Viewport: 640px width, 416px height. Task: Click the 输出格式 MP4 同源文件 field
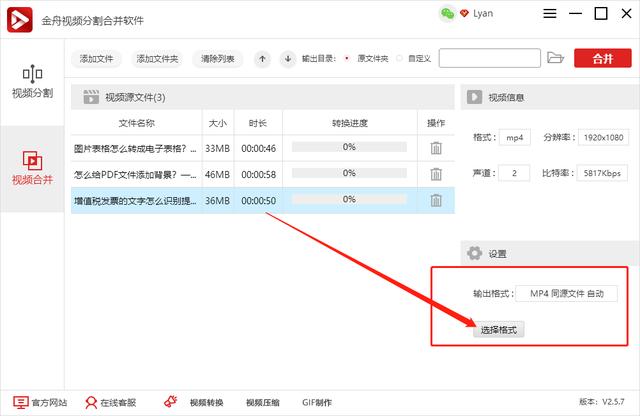pyautogui.click(x=567, y=294)
